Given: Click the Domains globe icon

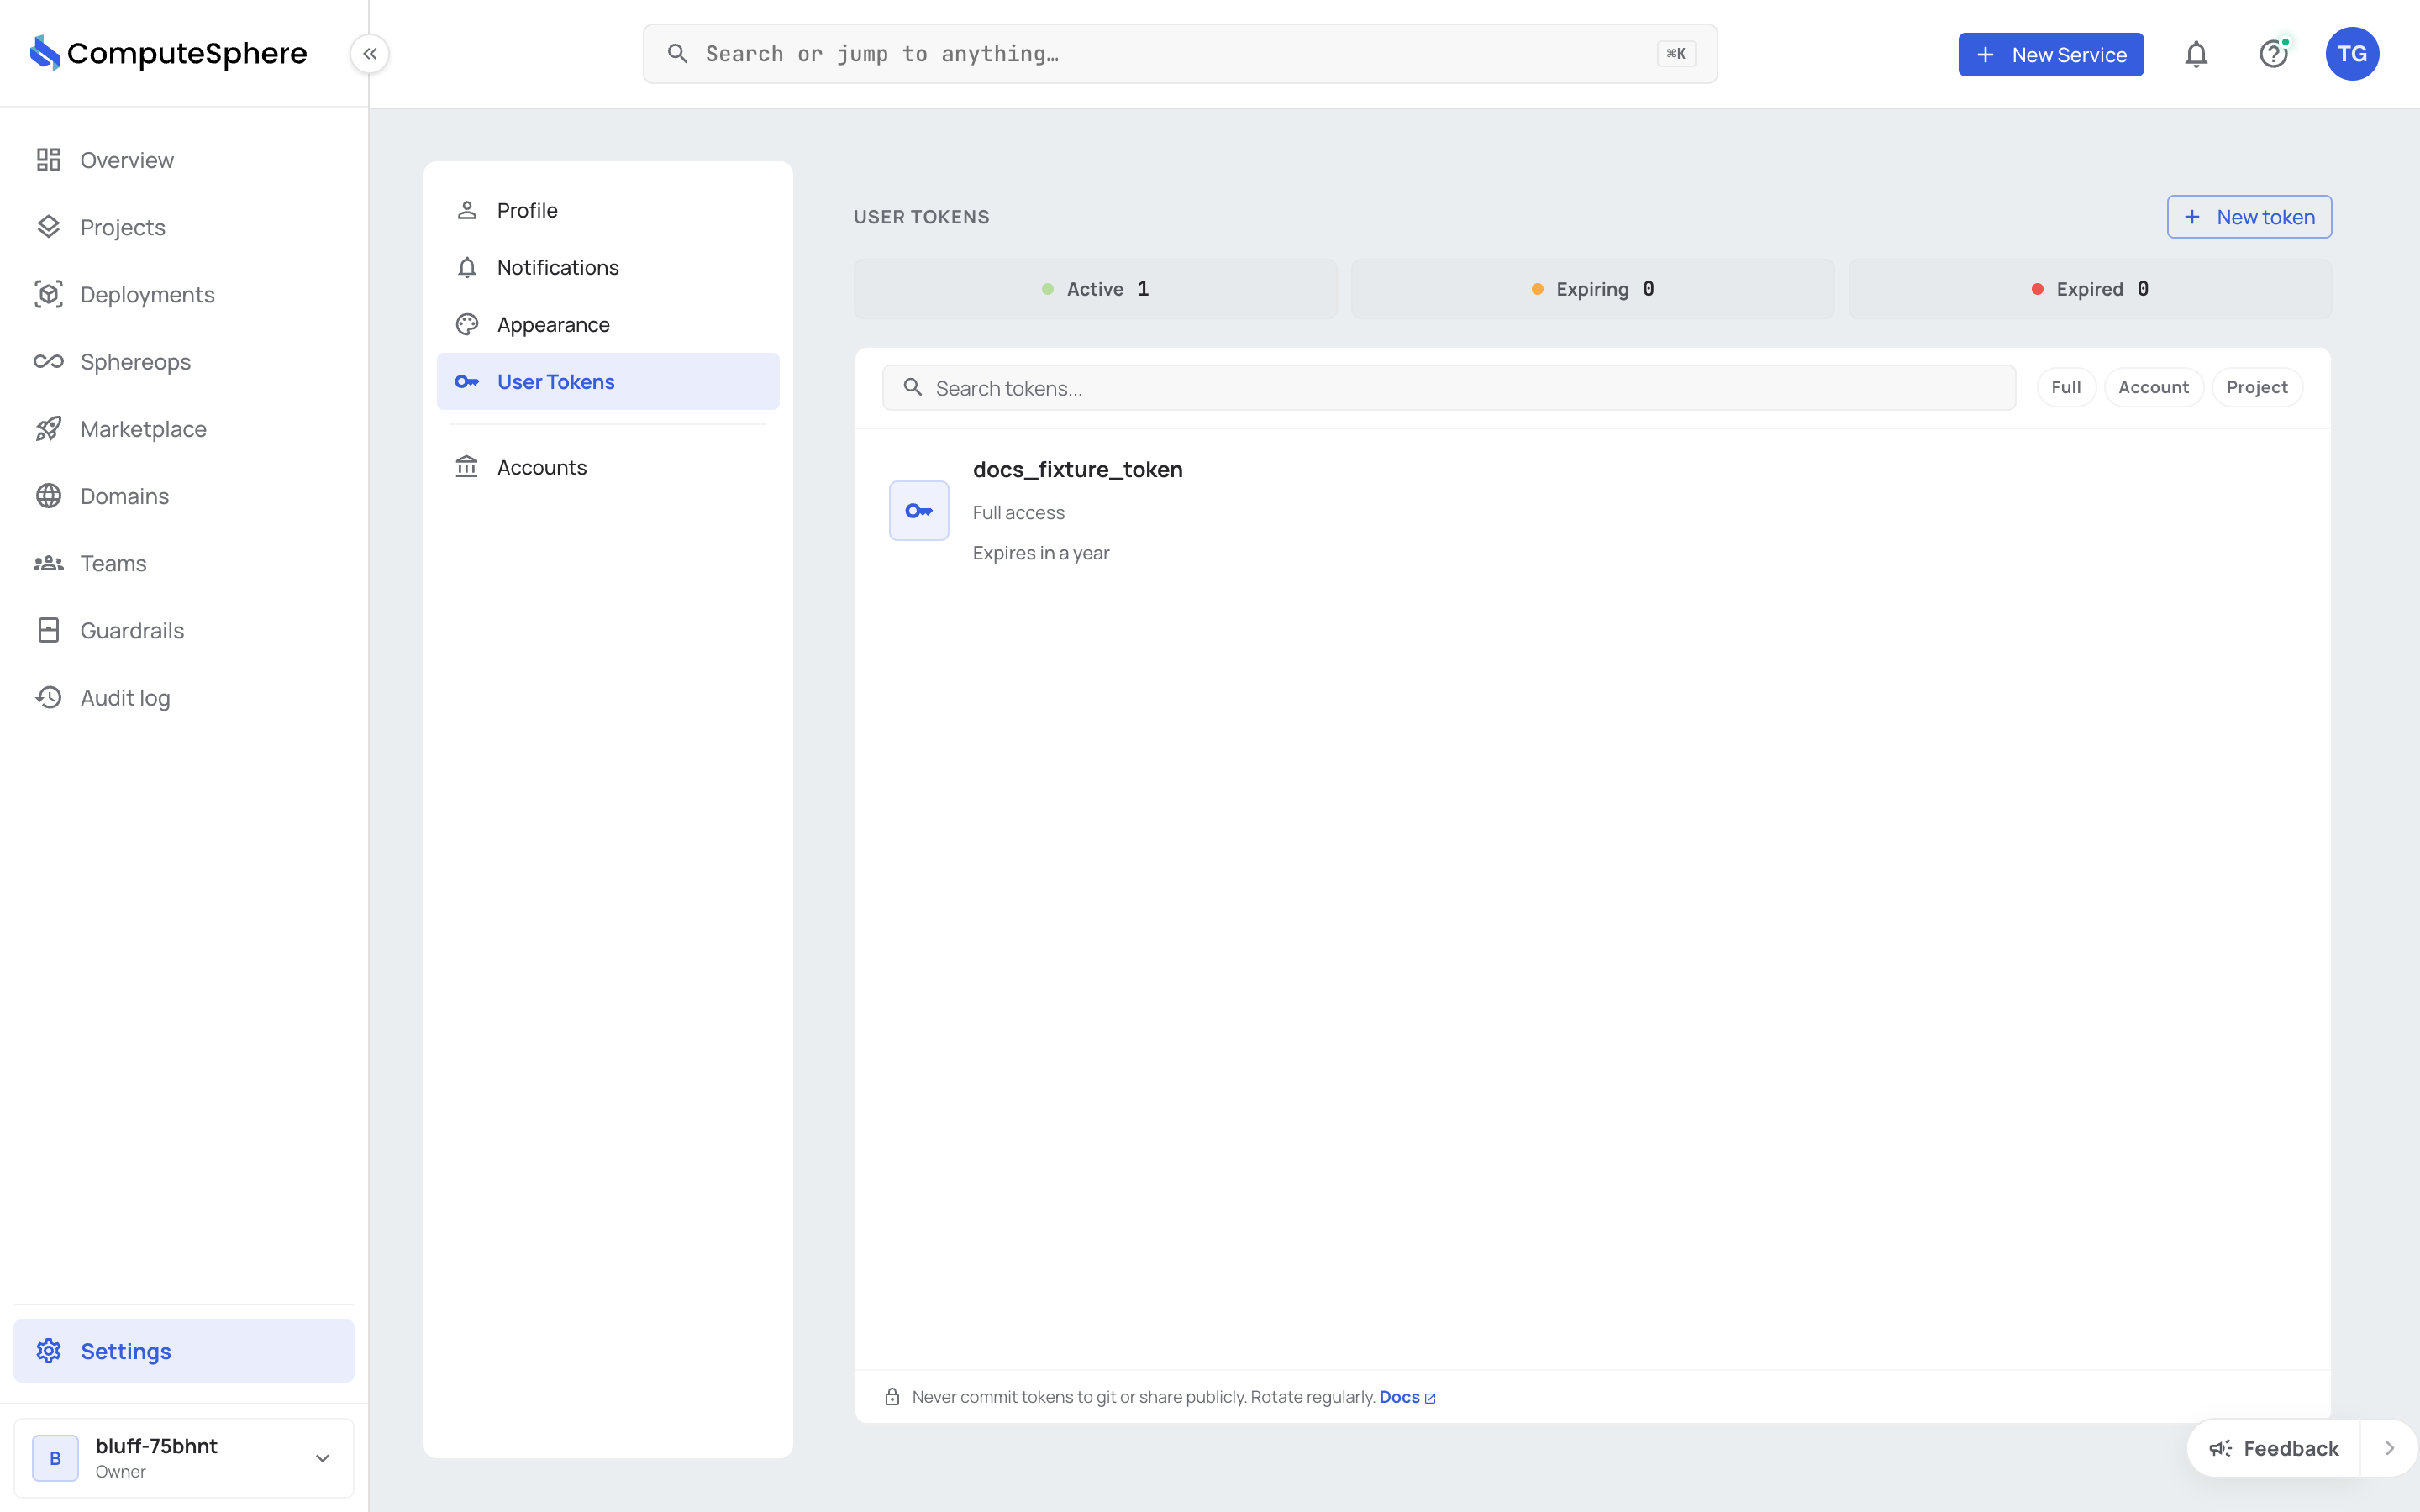Looking at the screenshot, I should [48, 496].
